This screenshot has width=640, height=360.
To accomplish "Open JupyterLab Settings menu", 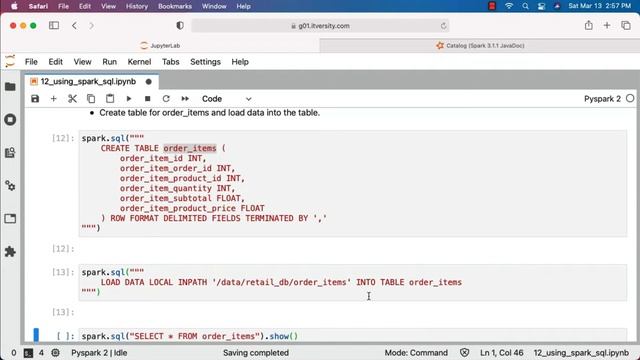I will pos(205,62).
